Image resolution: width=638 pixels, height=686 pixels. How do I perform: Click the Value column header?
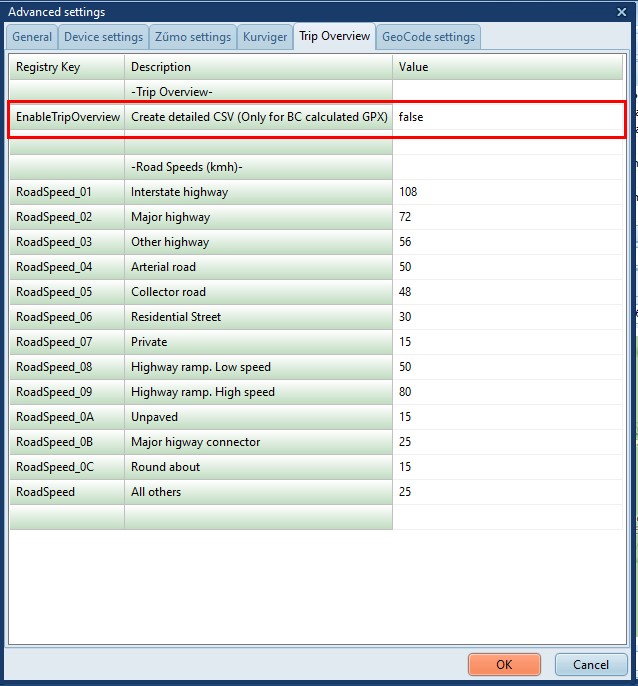click(507, 67)
